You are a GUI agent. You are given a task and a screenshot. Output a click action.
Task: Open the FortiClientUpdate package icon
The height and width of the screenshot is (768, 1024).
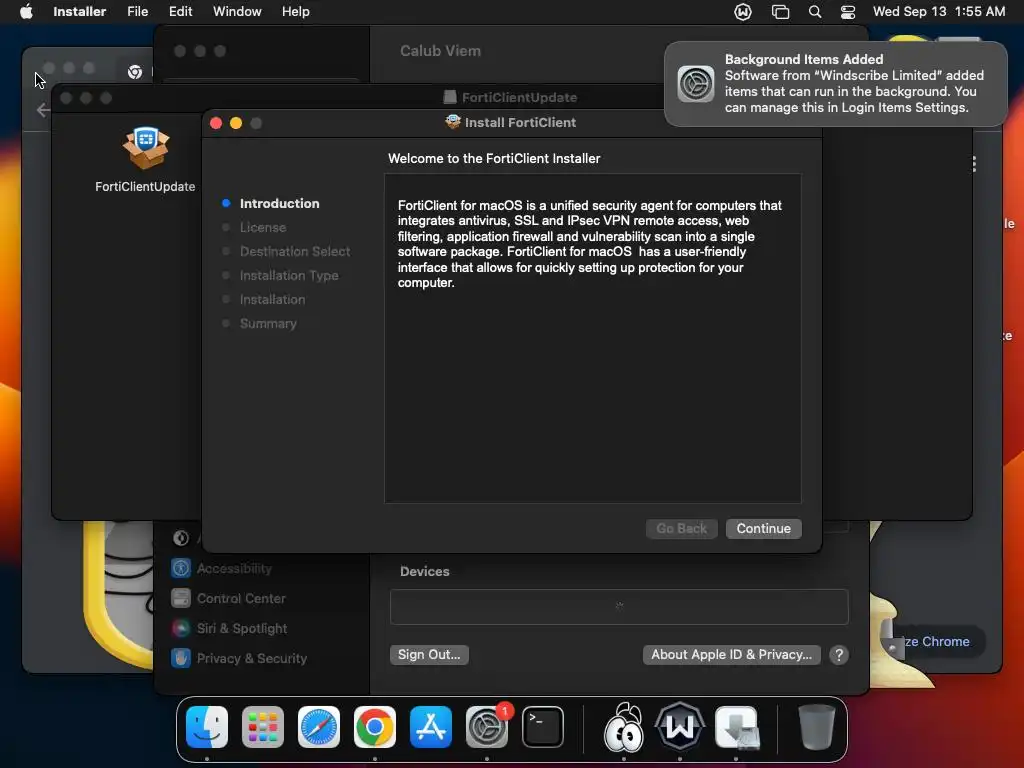[146, 148]
